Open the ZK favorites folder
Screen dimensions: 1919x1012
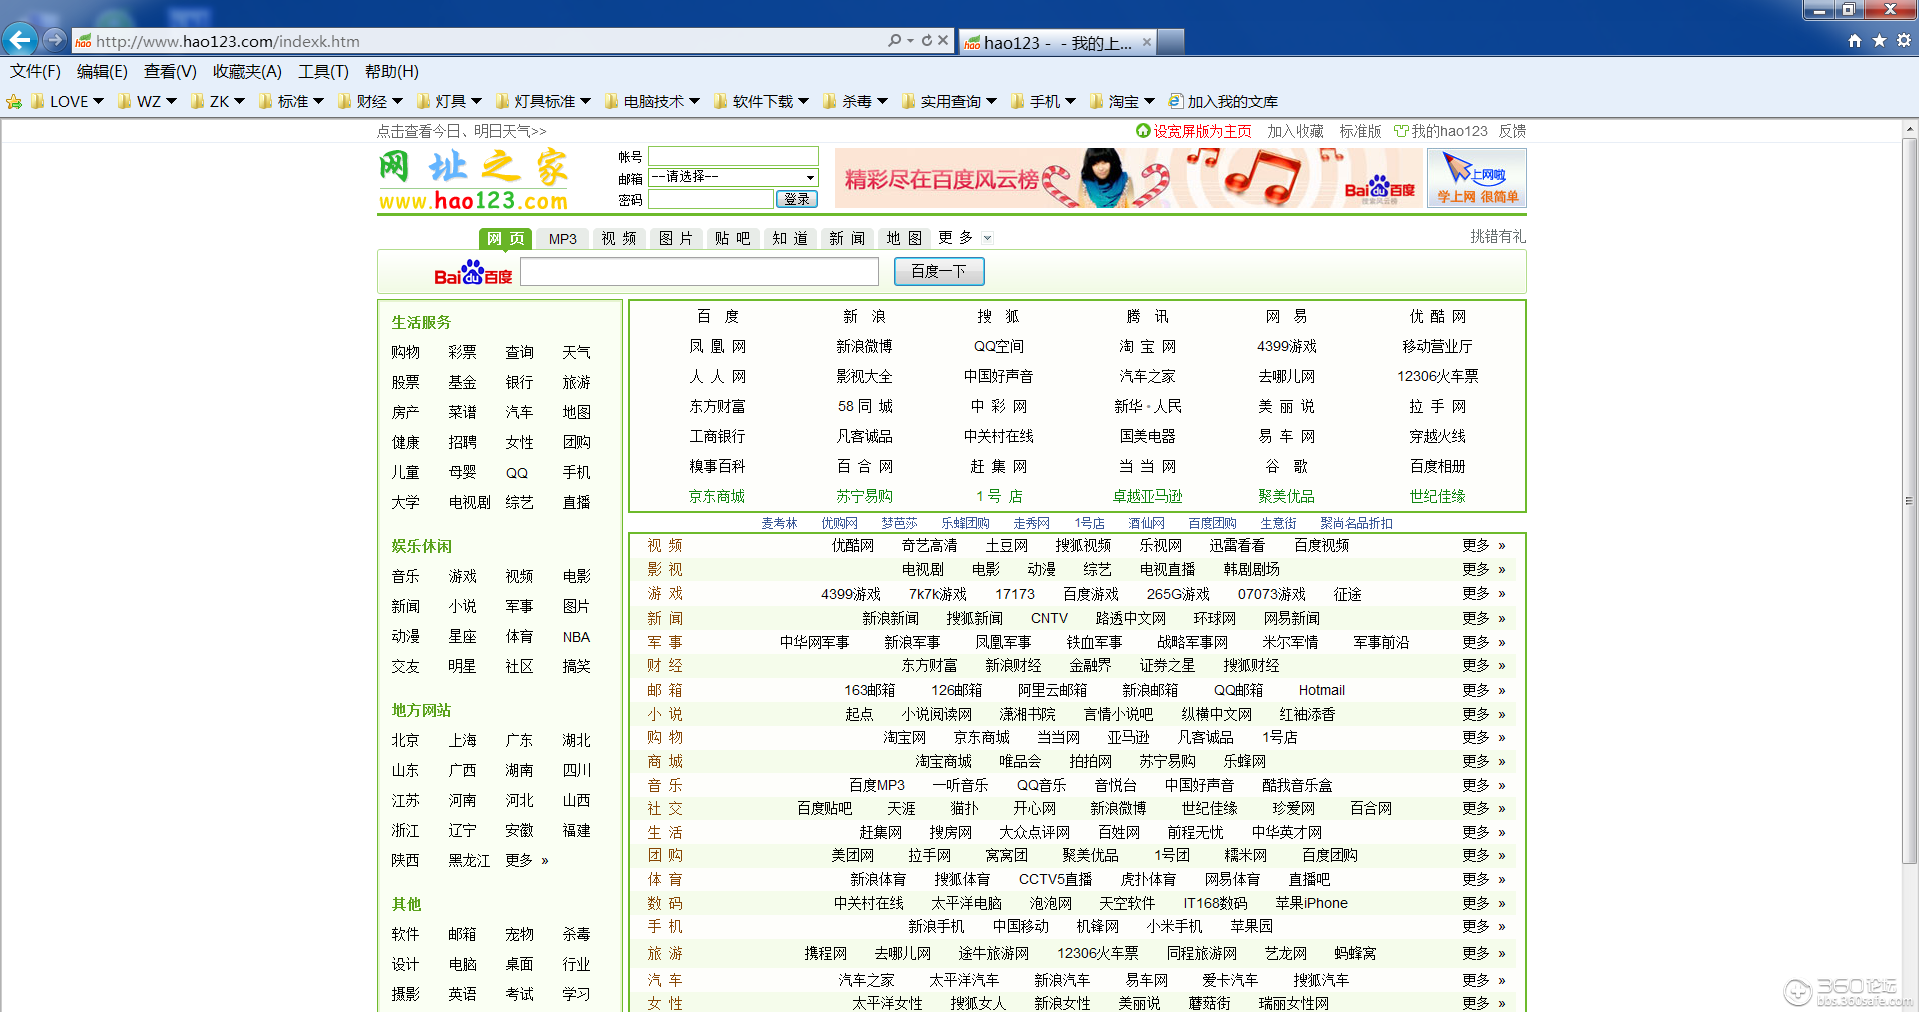pyautogui.click(x=217, y=101)
